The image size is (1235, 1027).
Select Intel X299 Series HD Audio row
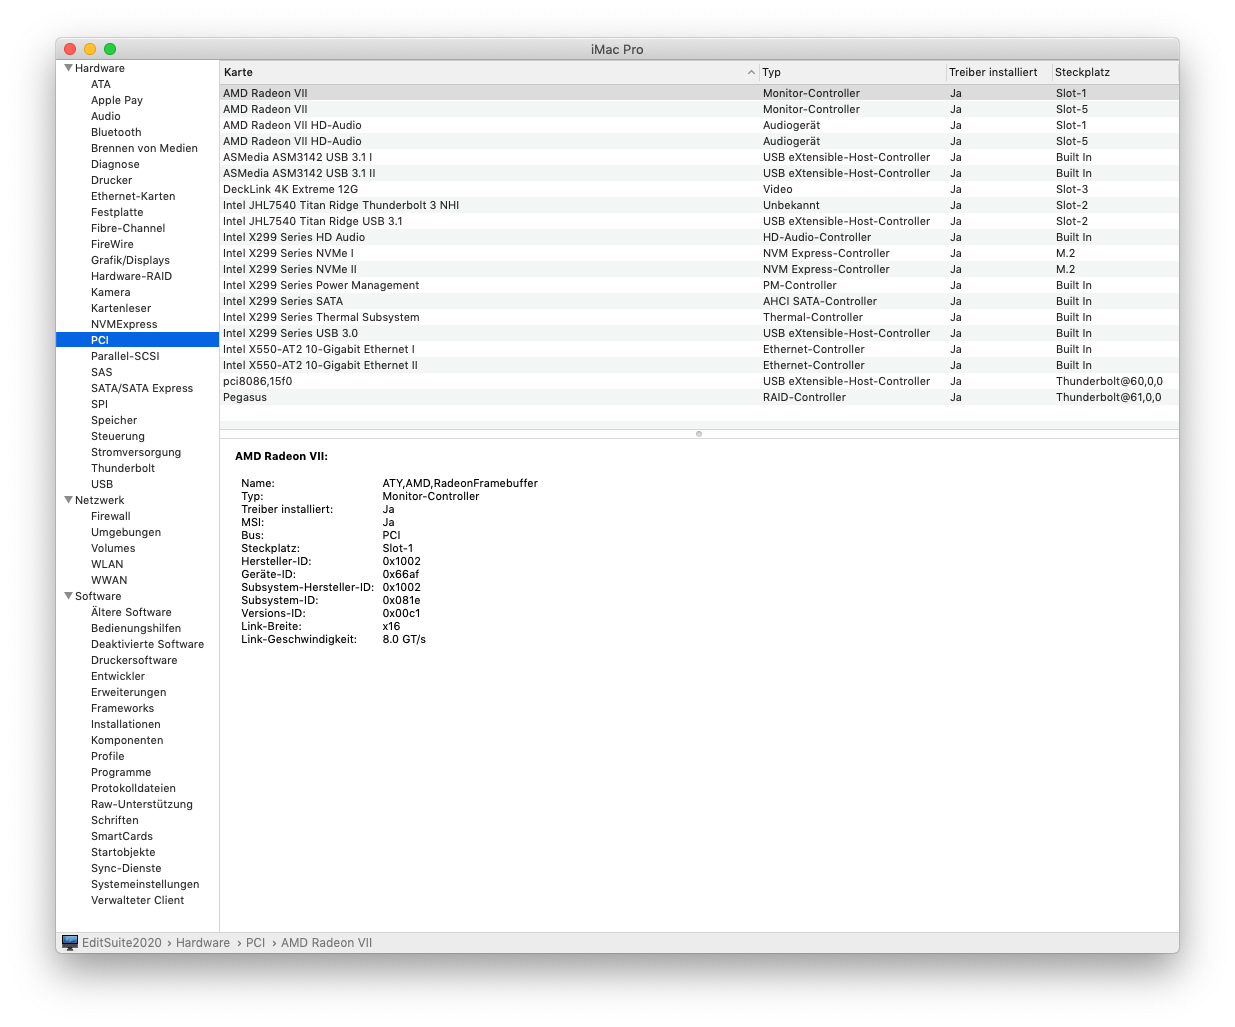coord(699,237)
